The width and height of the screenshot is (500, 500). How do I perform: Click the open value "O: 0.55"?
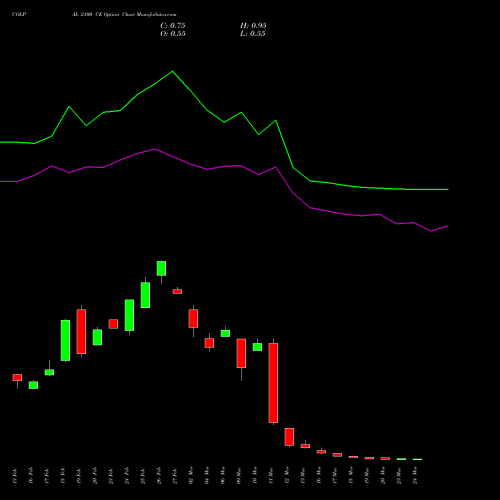(173, 34)
